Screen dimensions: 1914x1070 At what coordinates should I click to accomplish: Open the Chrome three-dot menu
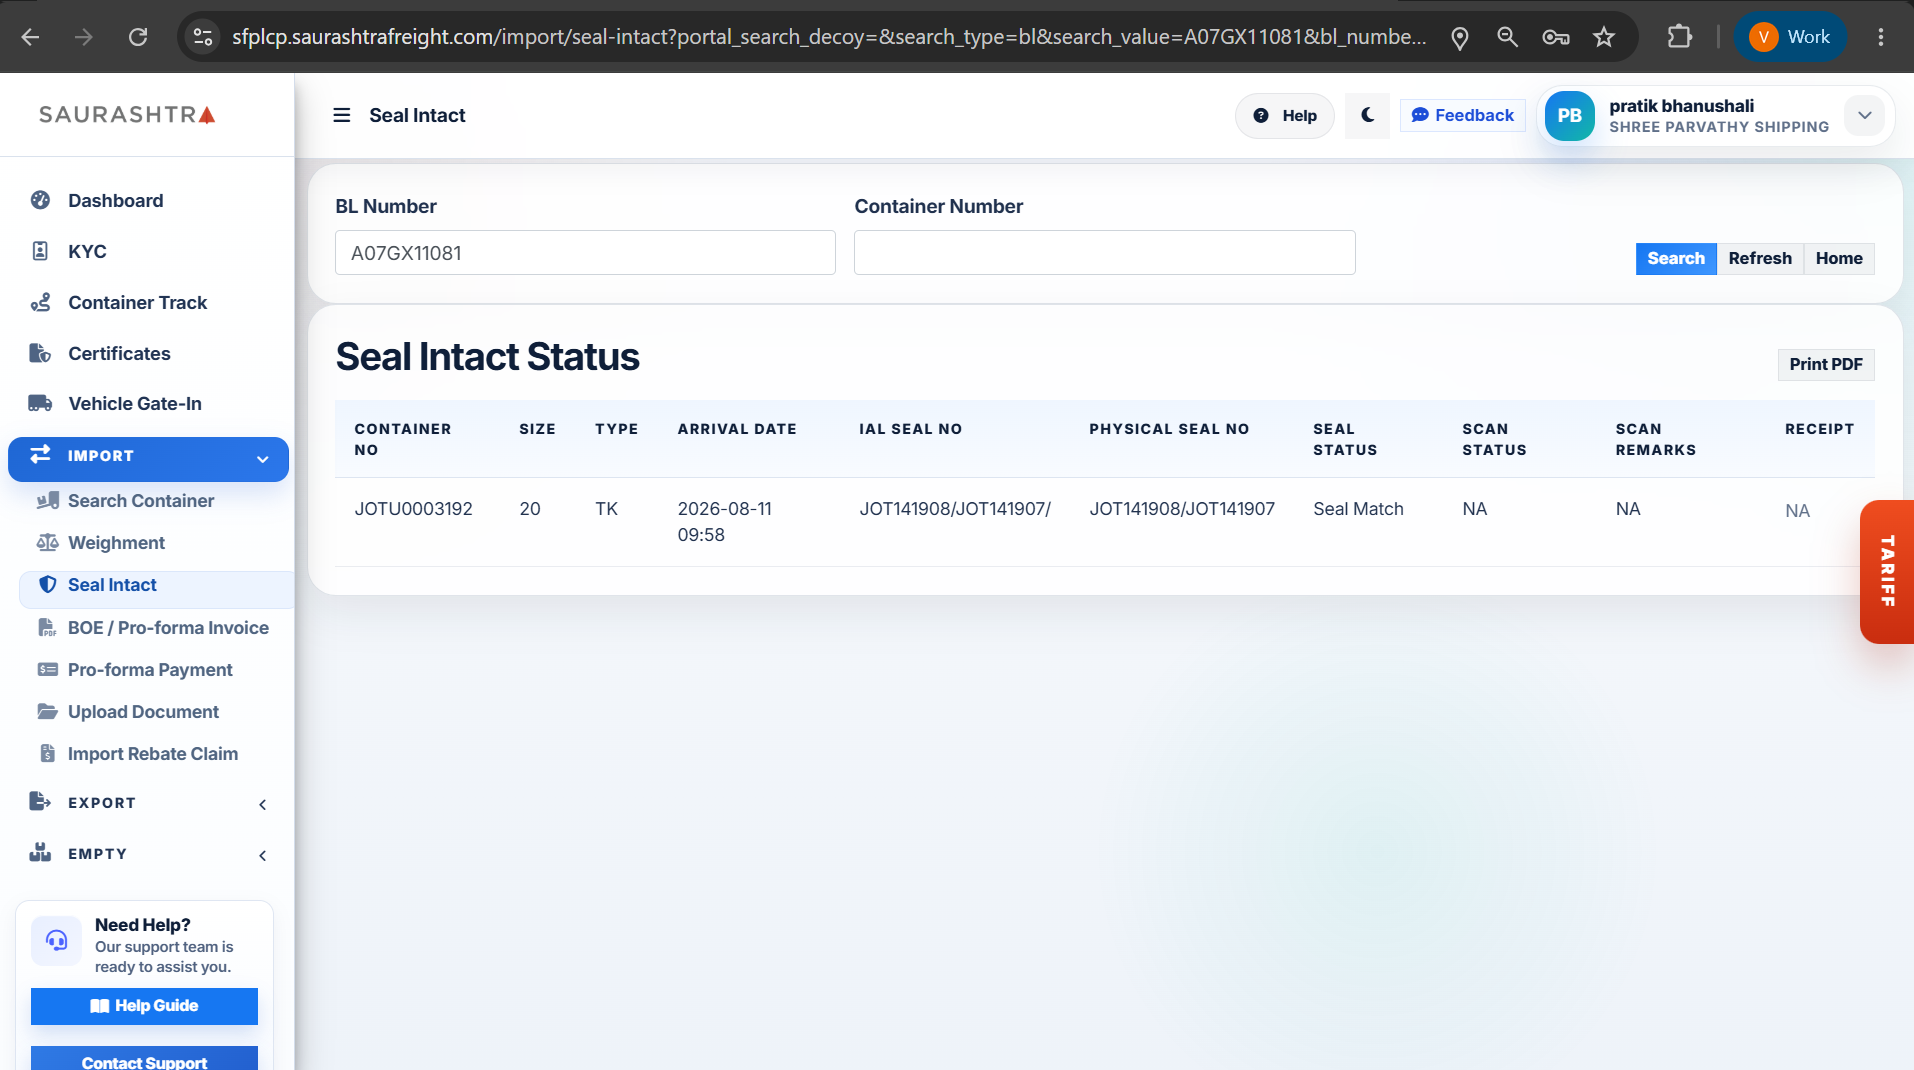(x=1881, y=37)
